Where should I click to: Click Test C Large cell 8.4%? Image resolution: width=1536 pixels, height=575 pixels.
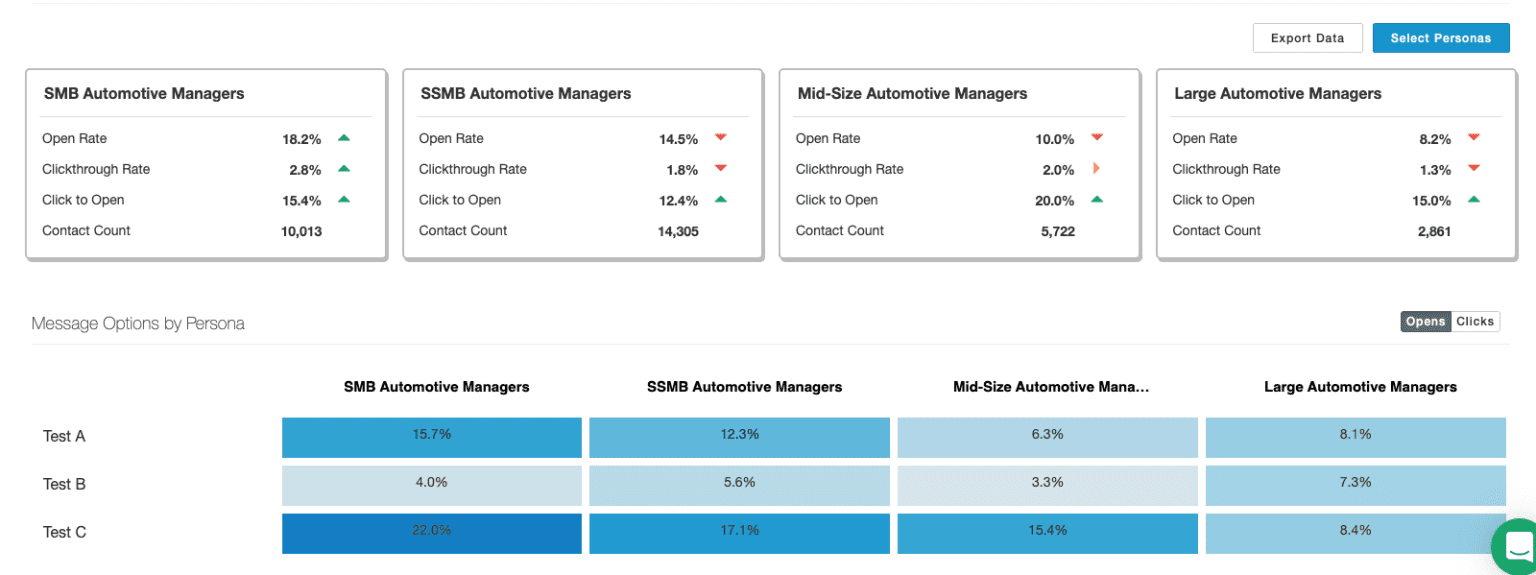(1355, 531)
